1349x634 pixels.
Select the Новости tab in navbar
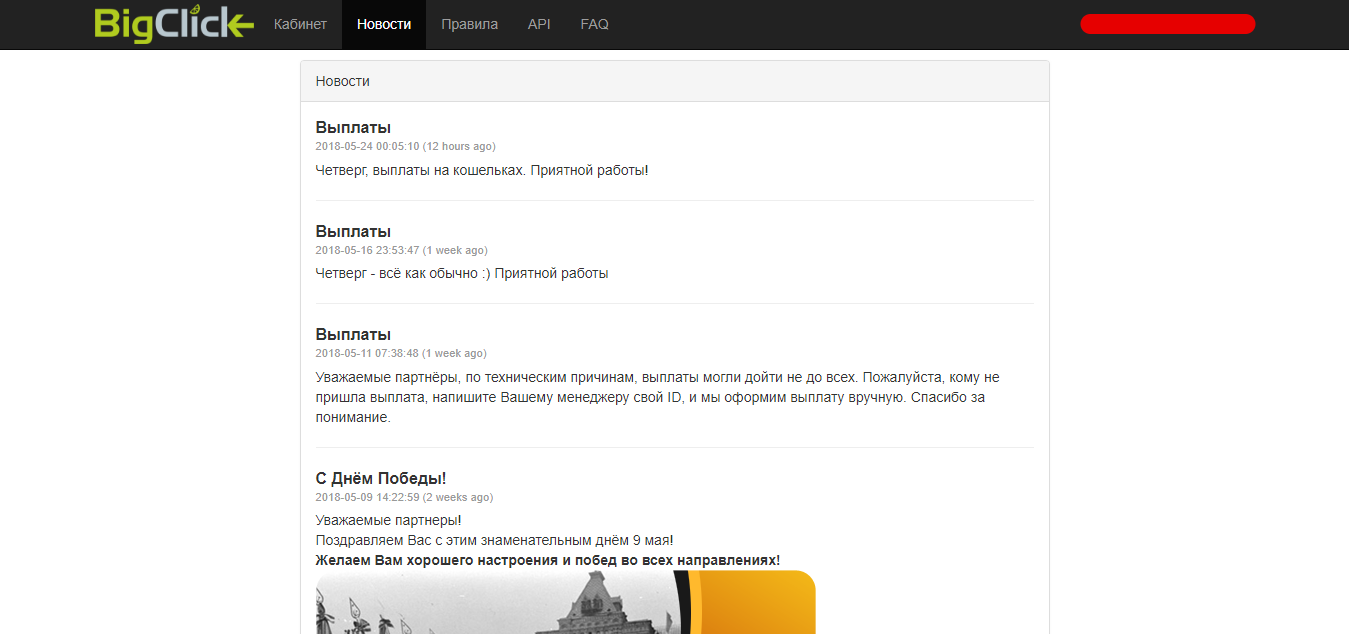(384, 24)
